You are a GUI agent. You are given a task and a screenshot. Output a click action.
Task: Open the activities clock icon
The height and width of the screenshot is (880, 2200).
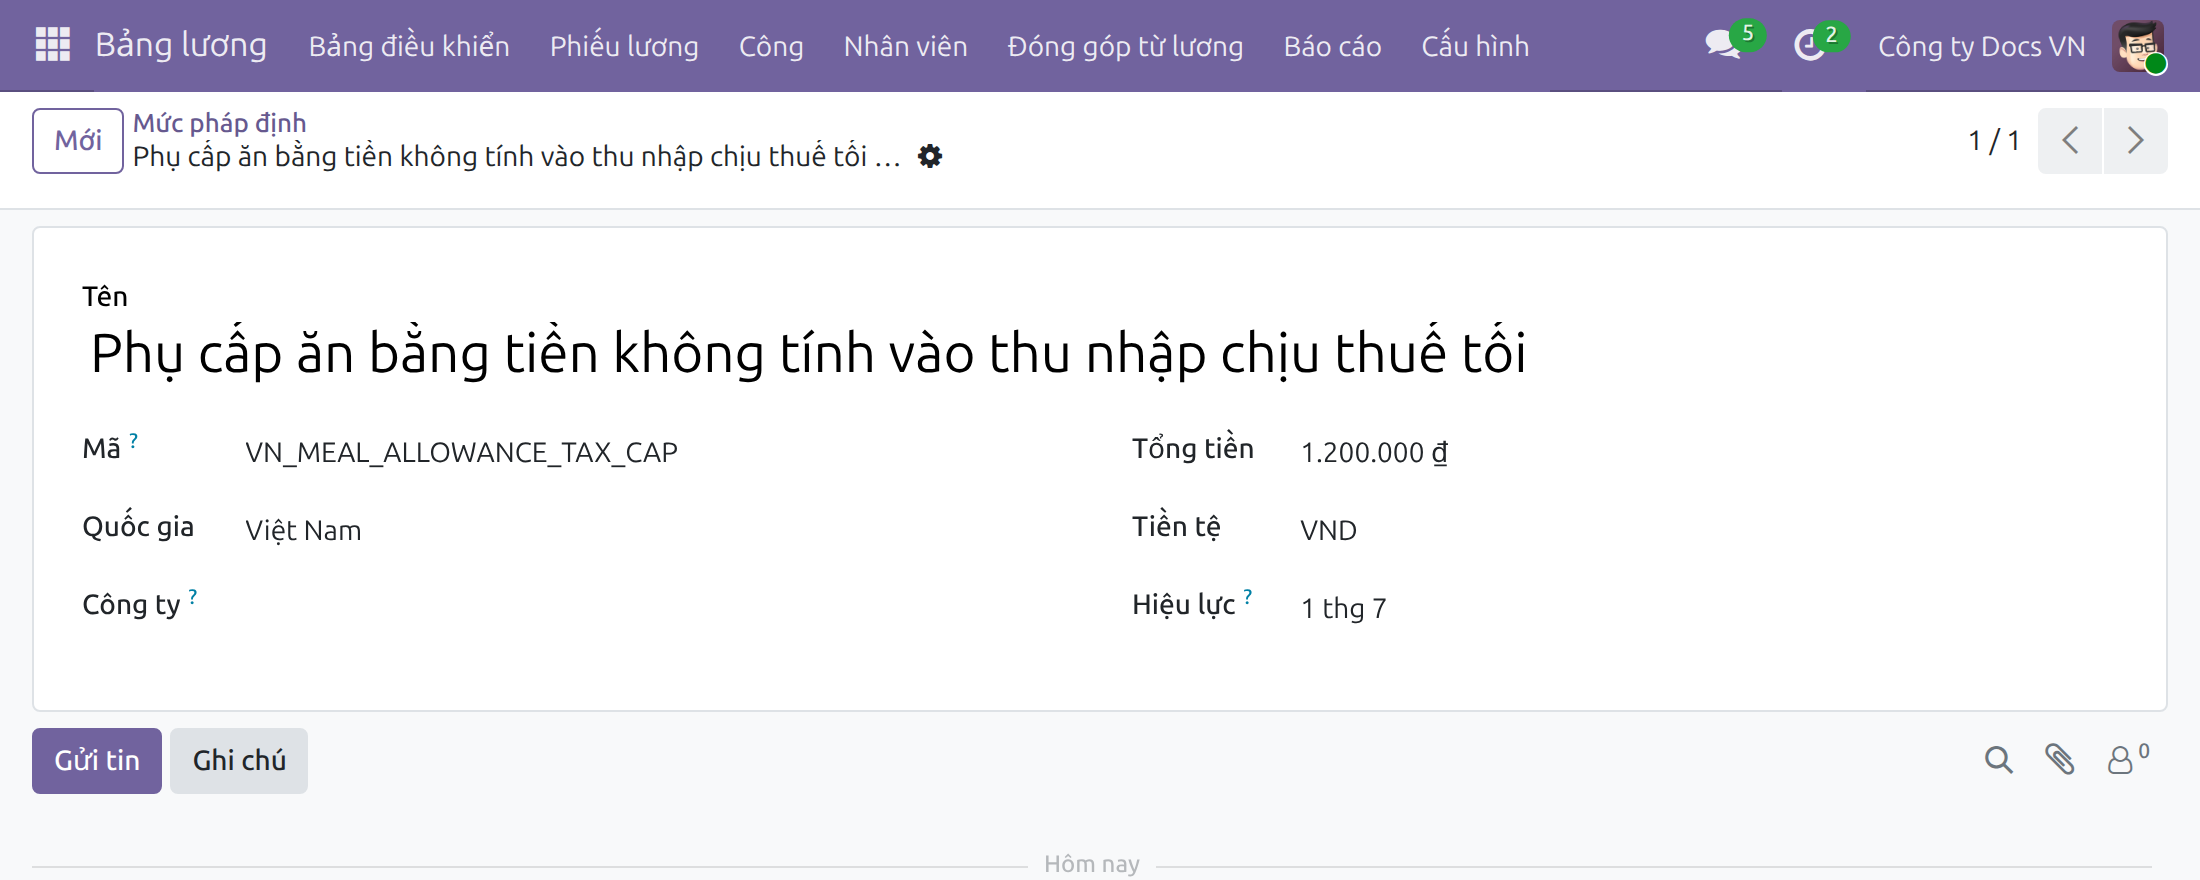coord(1809,45)
